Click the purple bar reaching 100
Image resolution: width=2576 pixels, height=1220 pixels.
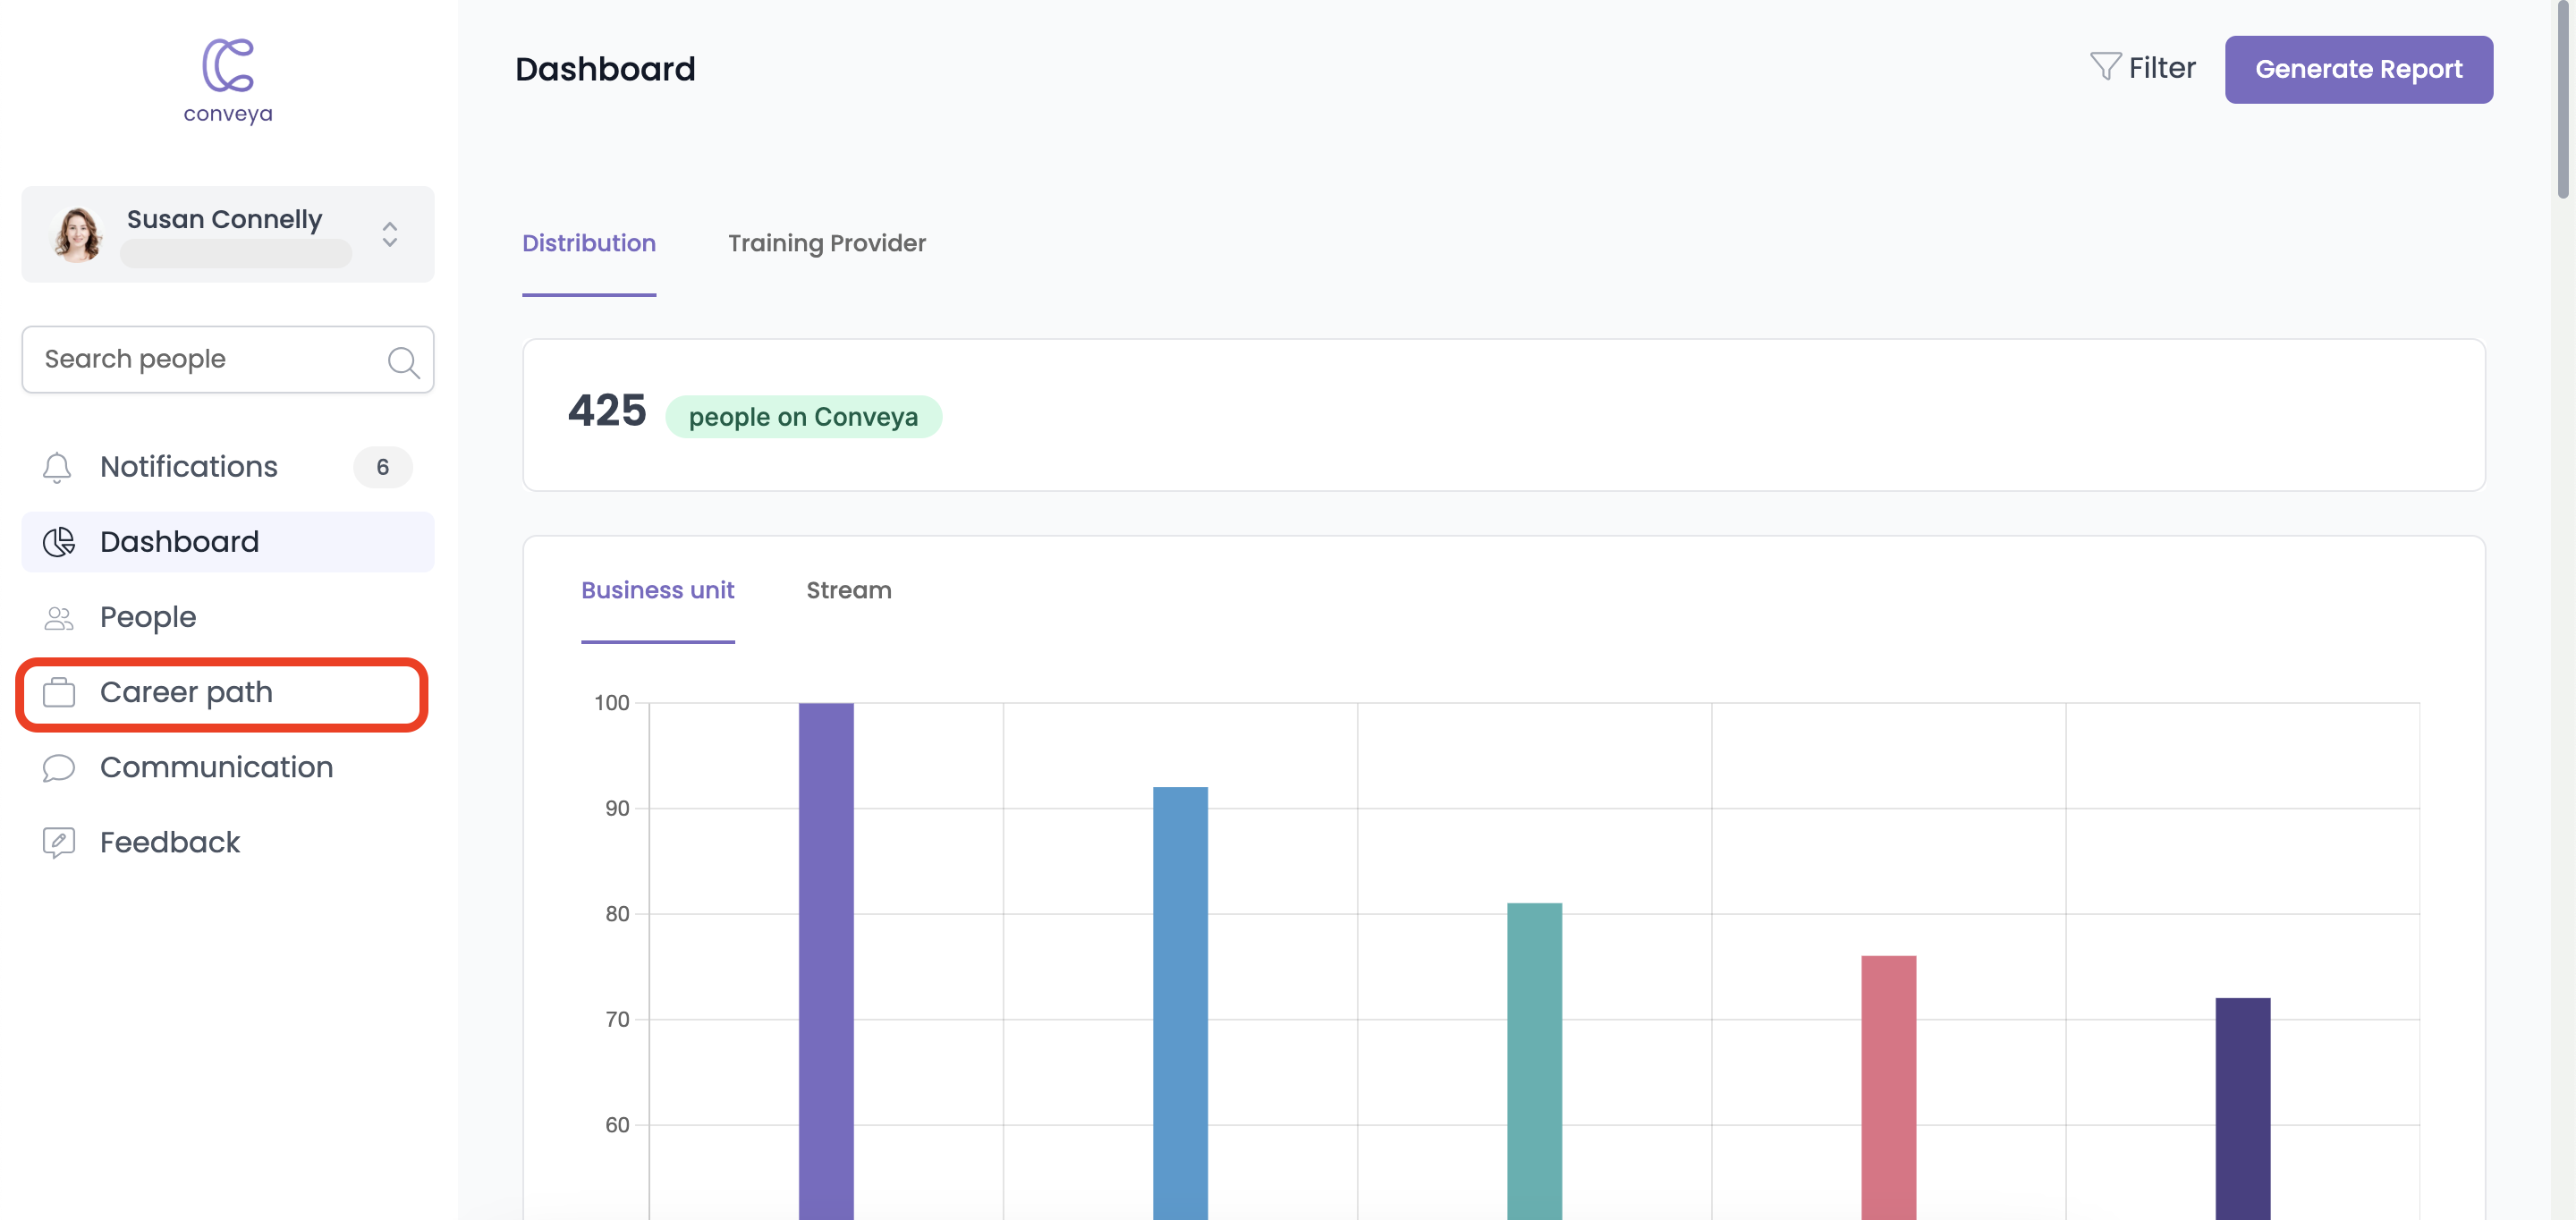826,961
